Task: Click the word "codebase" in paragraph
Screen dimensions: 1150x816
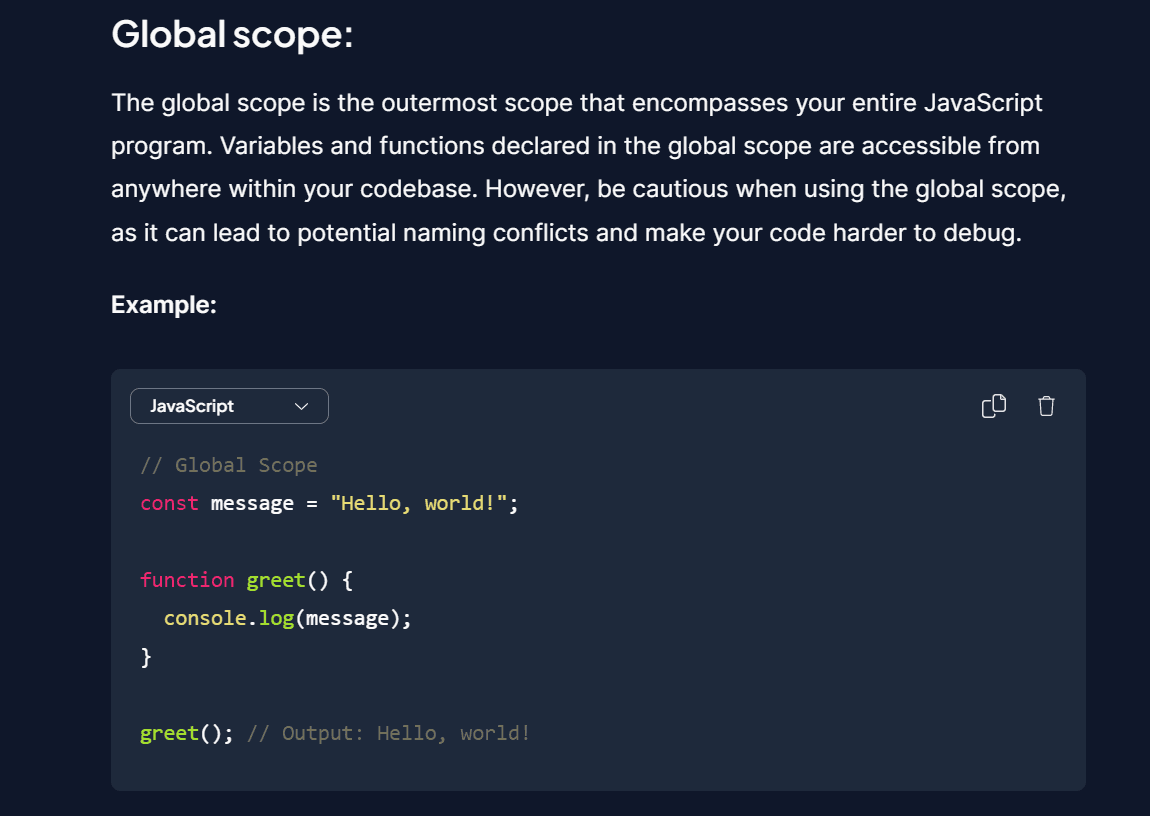Action: 426,189
